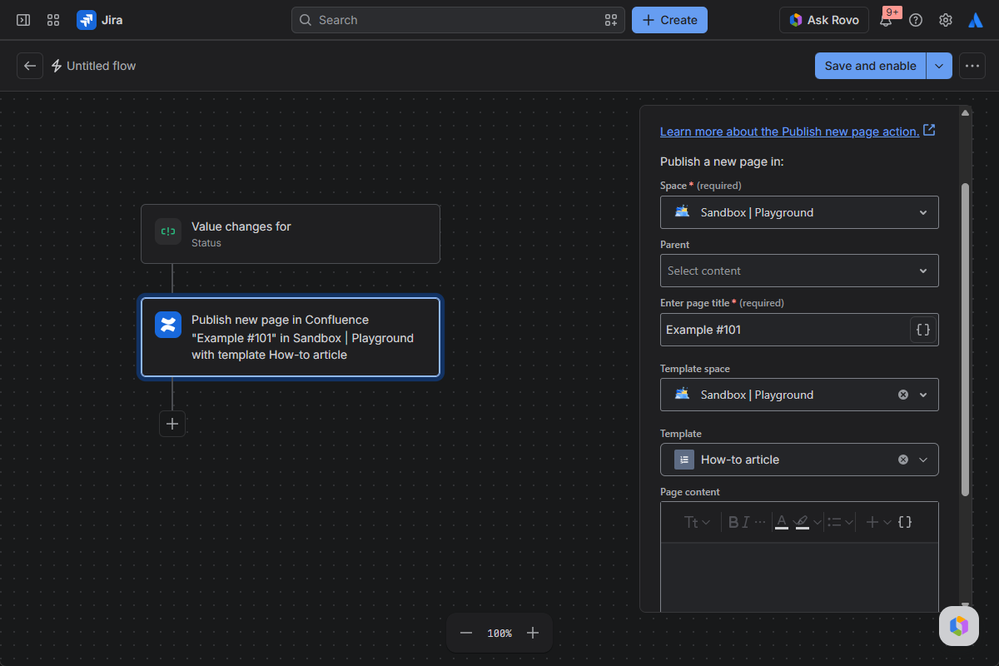The height and width of the screenshot is (666, 999).
Task: Zoom in the canvas
Action: (533, 633)
